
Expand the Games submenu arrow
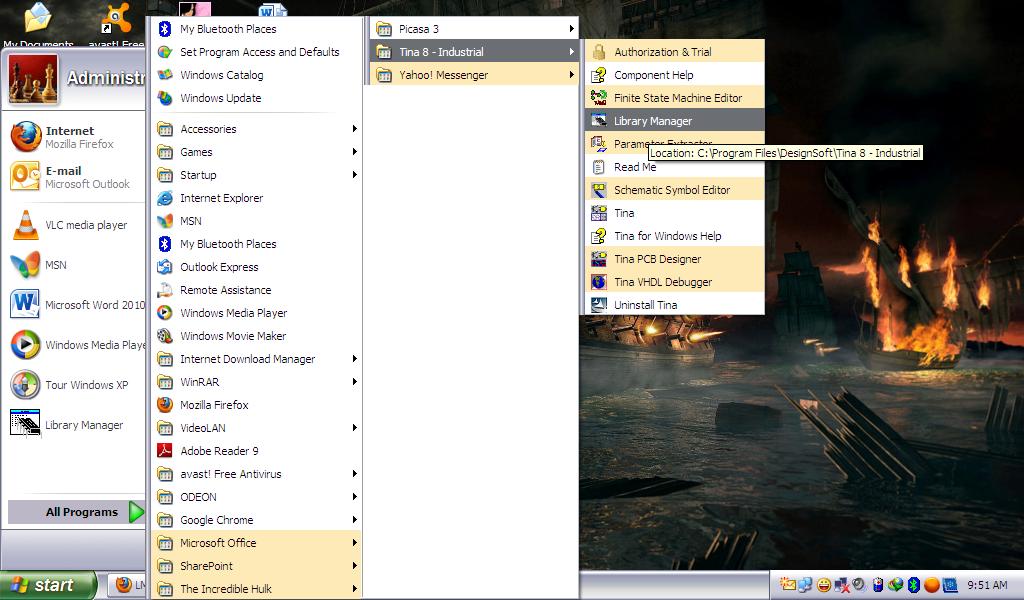pyautogui.click(x=355, y=152)
